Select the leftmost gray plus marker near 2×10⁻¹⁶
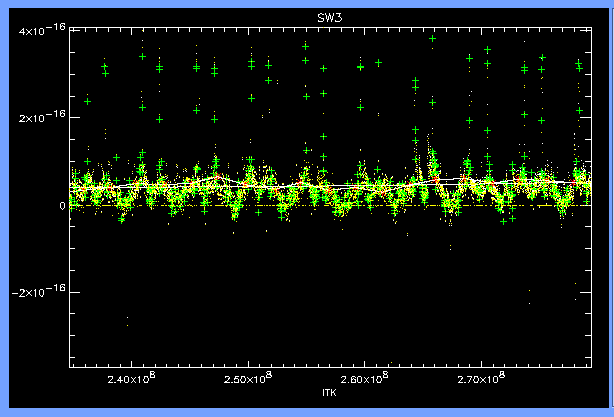This screenshot has width=614, height=417. (88, 101)
